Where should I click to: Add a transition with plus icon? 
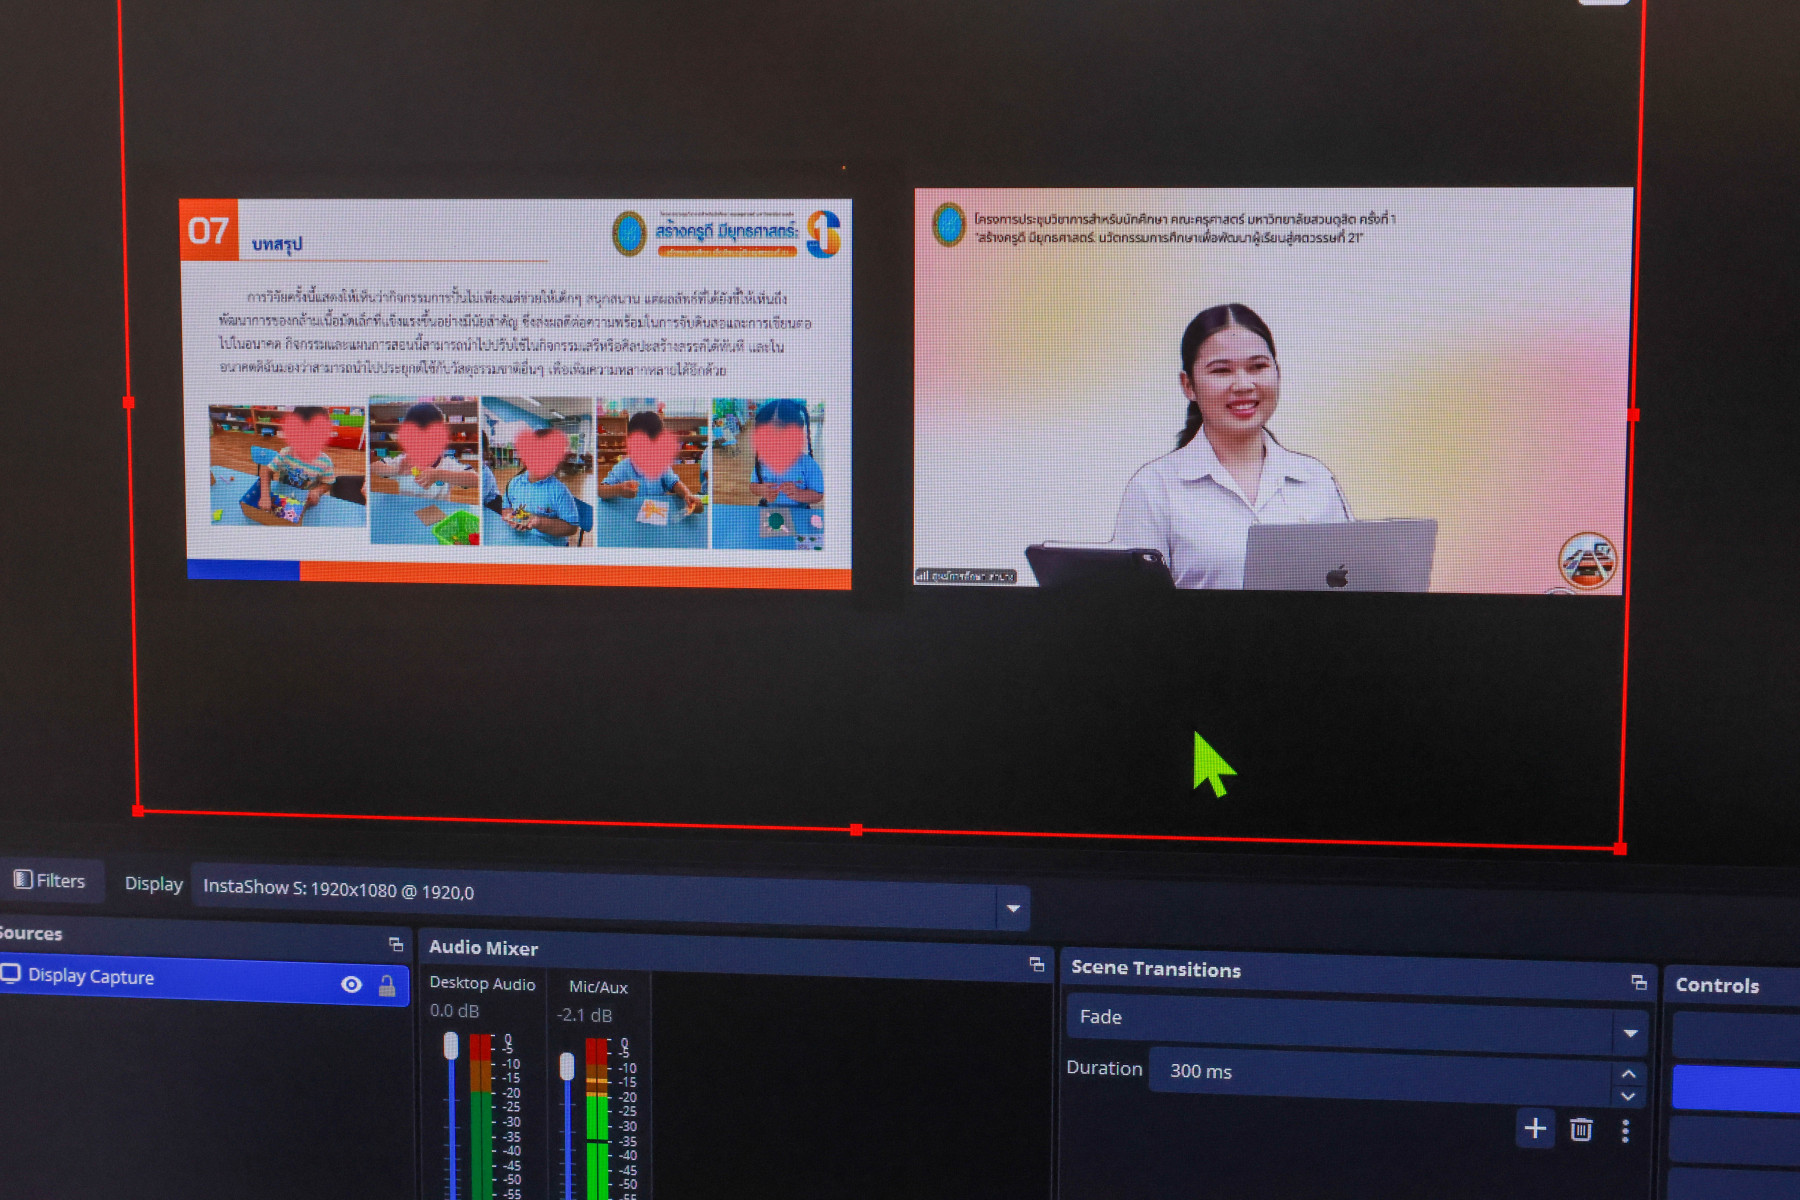pyautogui.click(x=1535, y=1129)
